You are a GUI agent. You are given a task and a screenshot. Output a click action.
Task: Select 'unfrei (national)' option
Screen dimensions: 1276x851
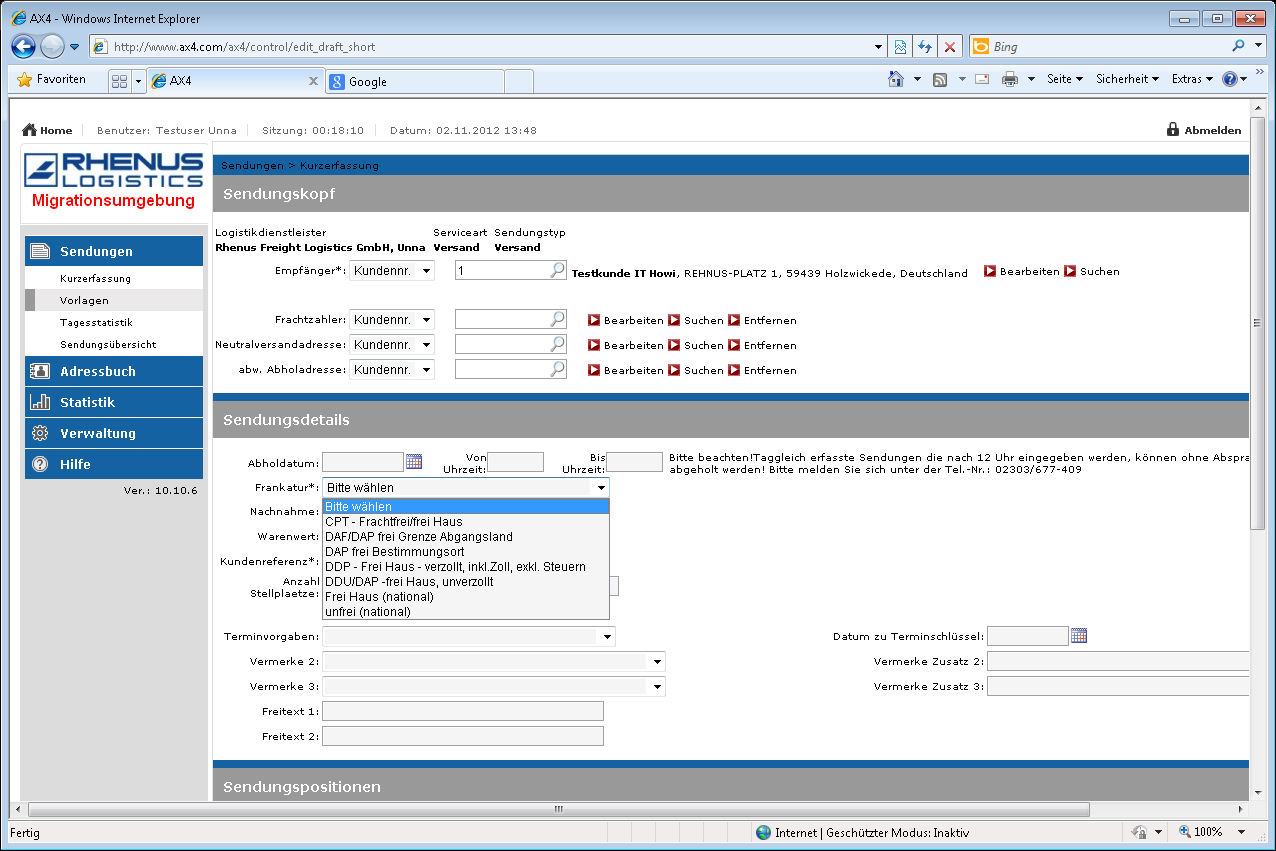[x=466, y=612]
